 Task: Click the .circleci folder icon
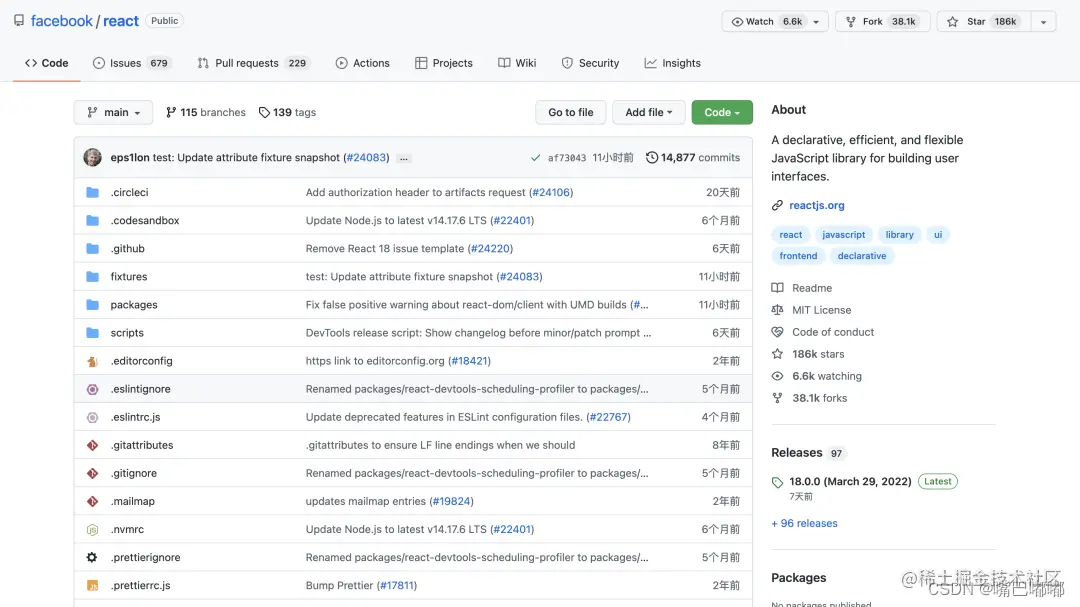[x=92, y=192]
